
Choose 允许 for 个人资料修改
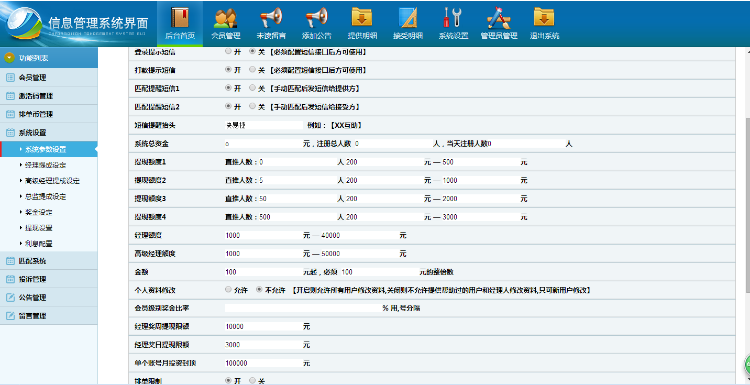(x=228, y=290)
